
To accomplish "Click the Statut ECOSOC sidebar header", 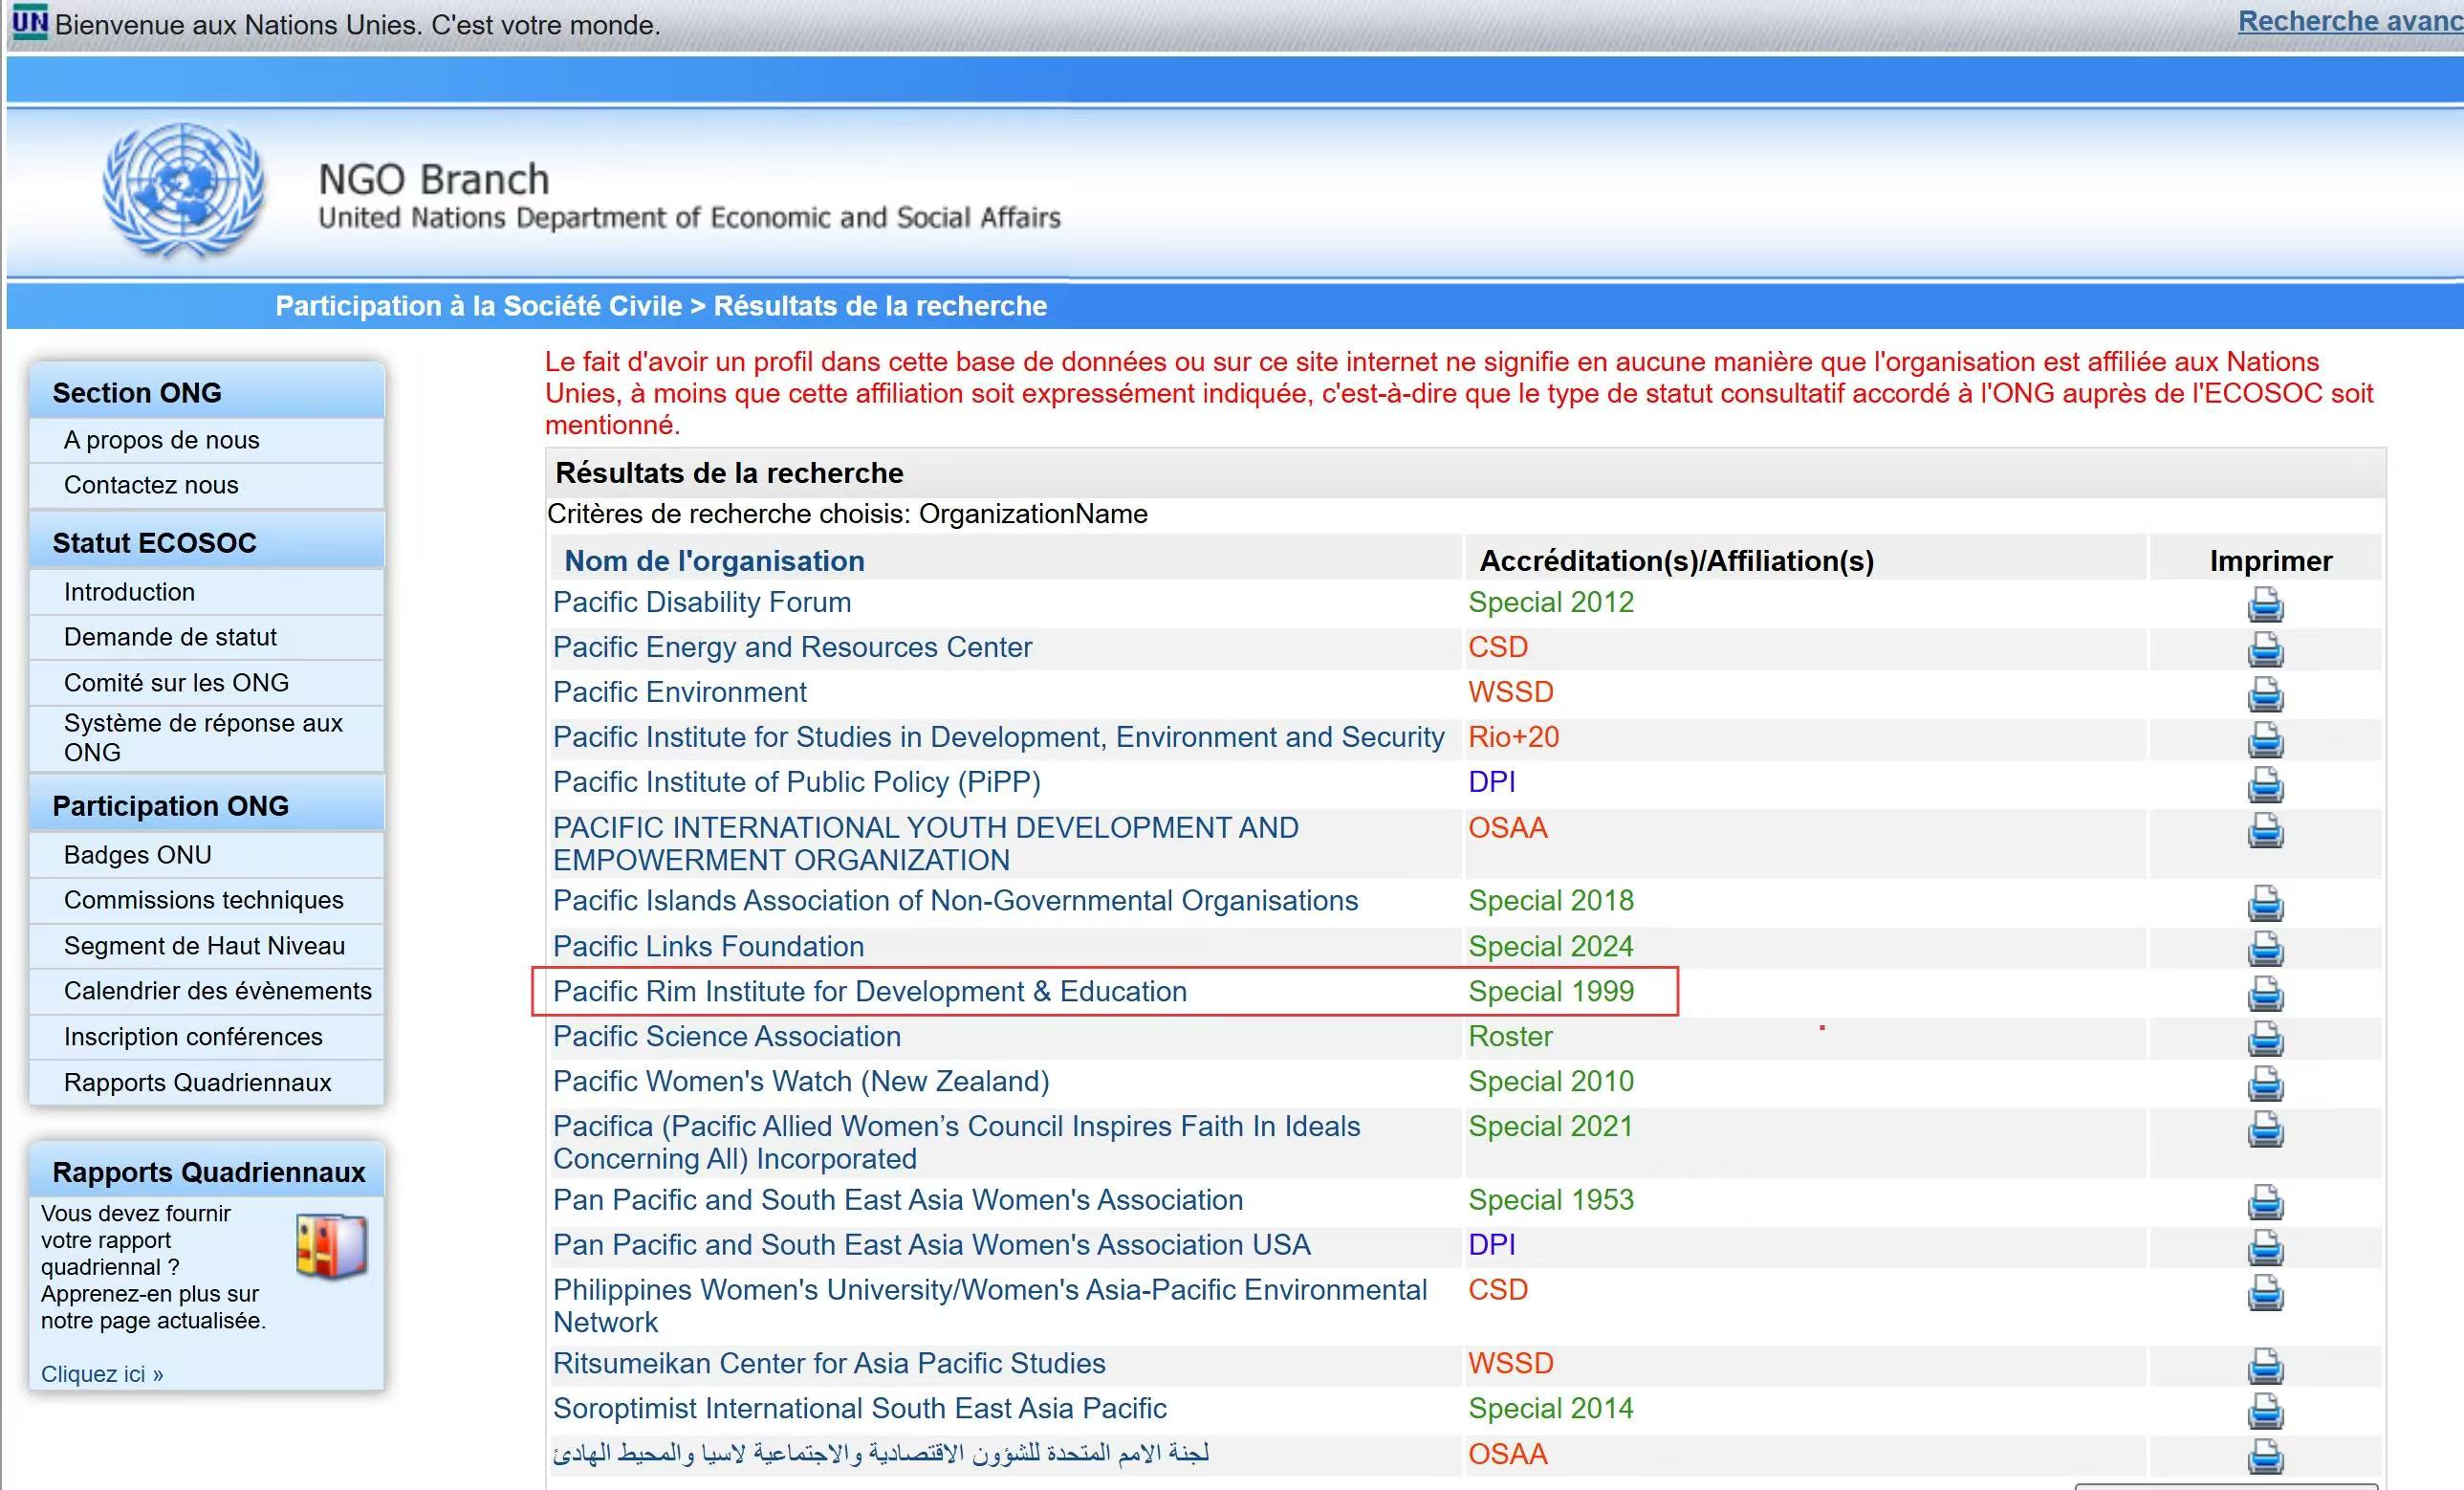I will pyautogui.click(x=207, y=543).
